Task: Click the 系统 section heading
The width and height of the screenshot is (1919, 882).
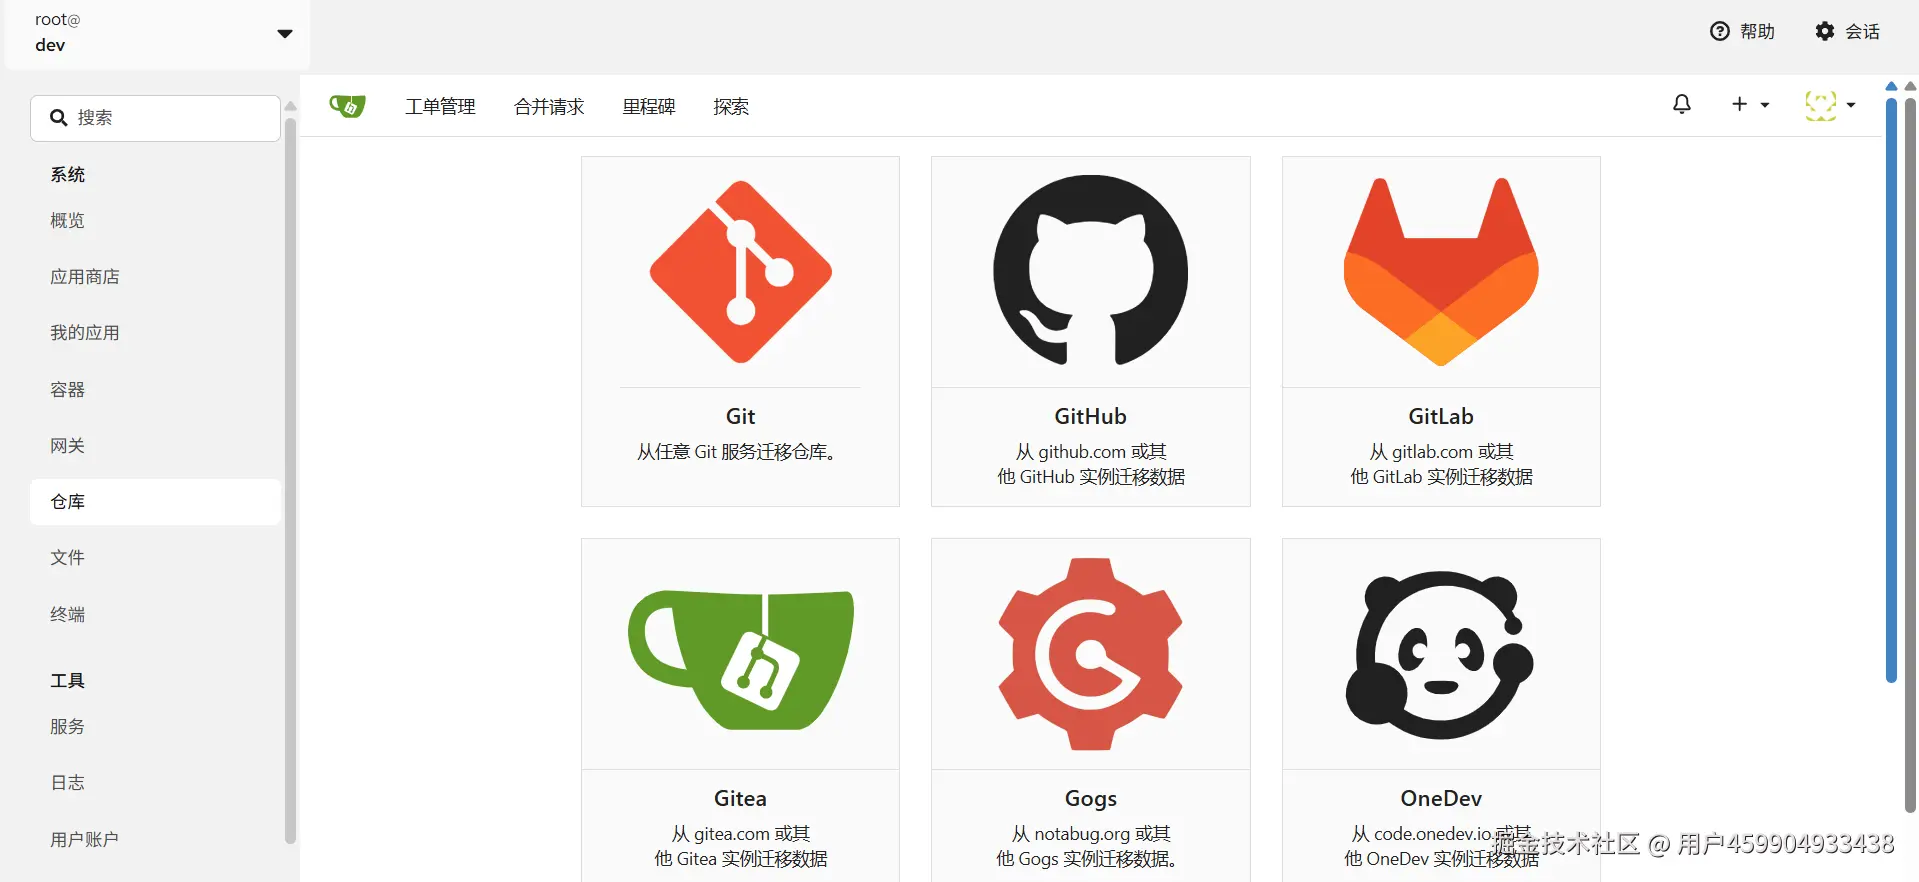Action: pyautogui.click(x=68, y=175)
